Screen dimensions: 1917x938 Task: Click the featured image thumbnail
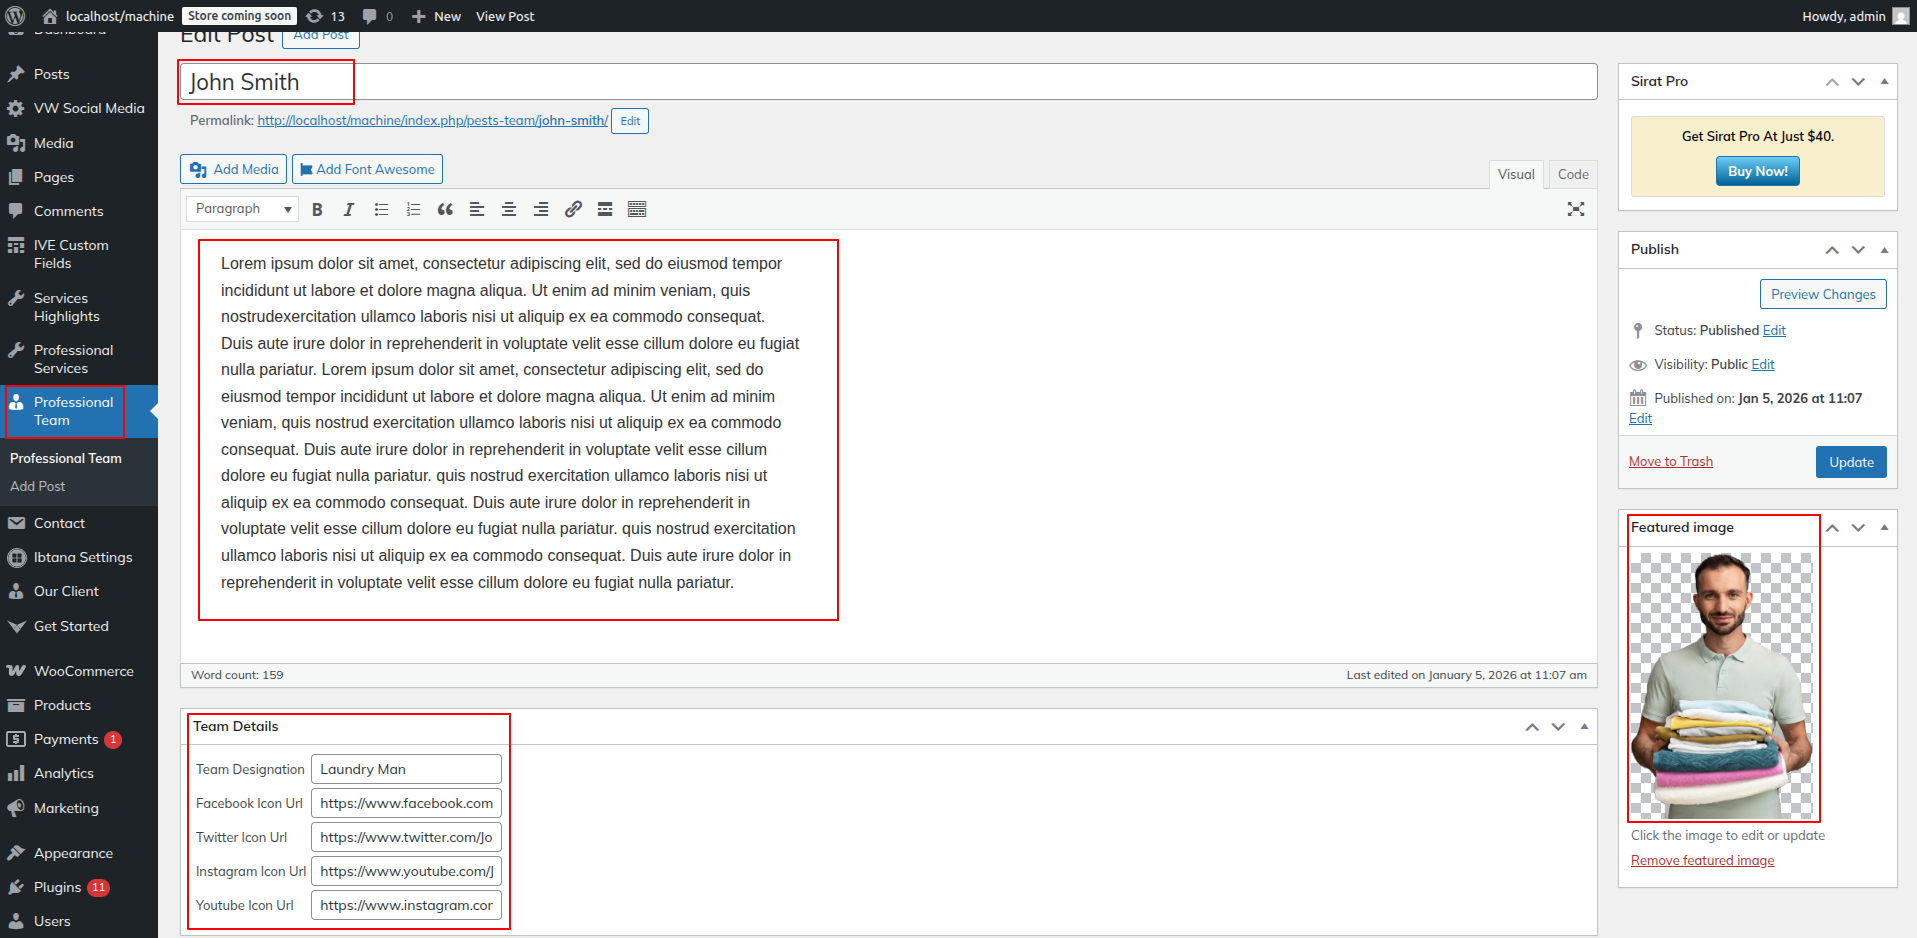(1721, 685)
